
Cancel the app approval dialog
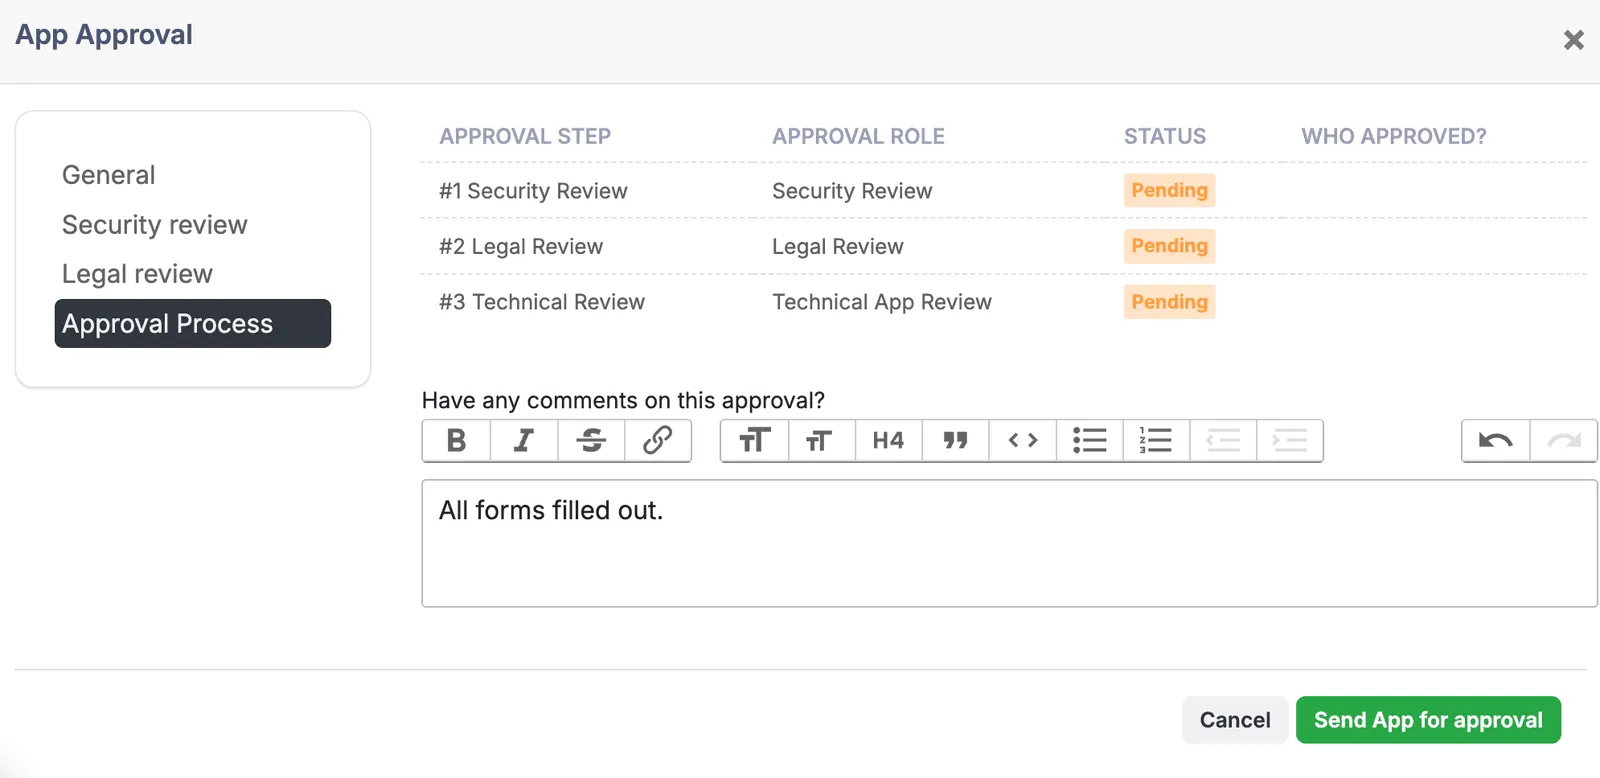click(x=1235, y=720)
